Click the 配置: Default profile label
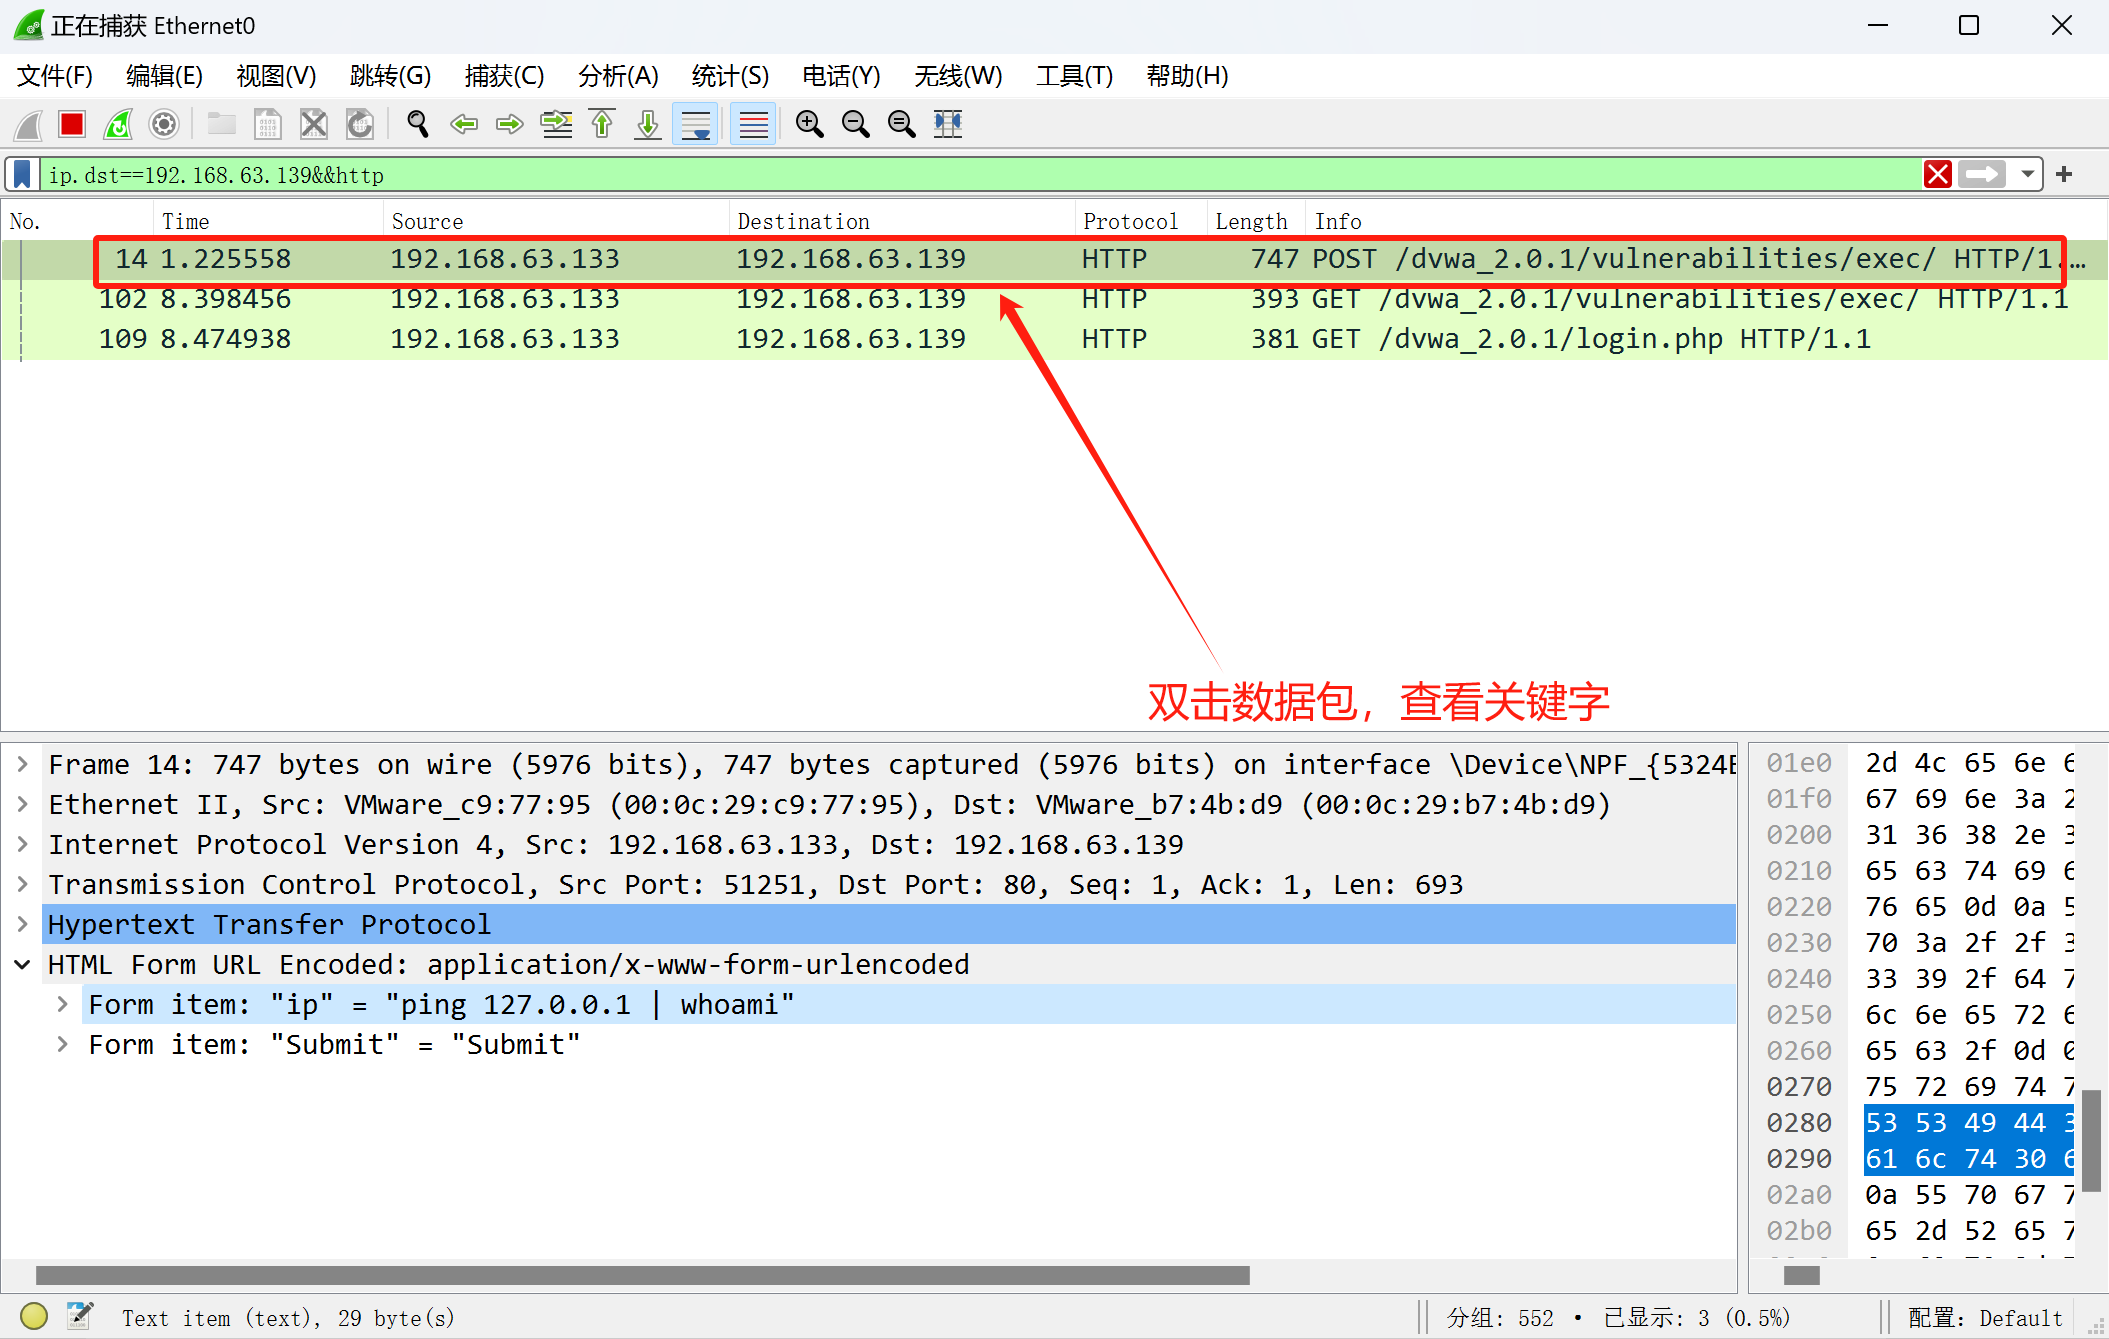Screen dimensions: 2109x1339 (1985, 1318)
